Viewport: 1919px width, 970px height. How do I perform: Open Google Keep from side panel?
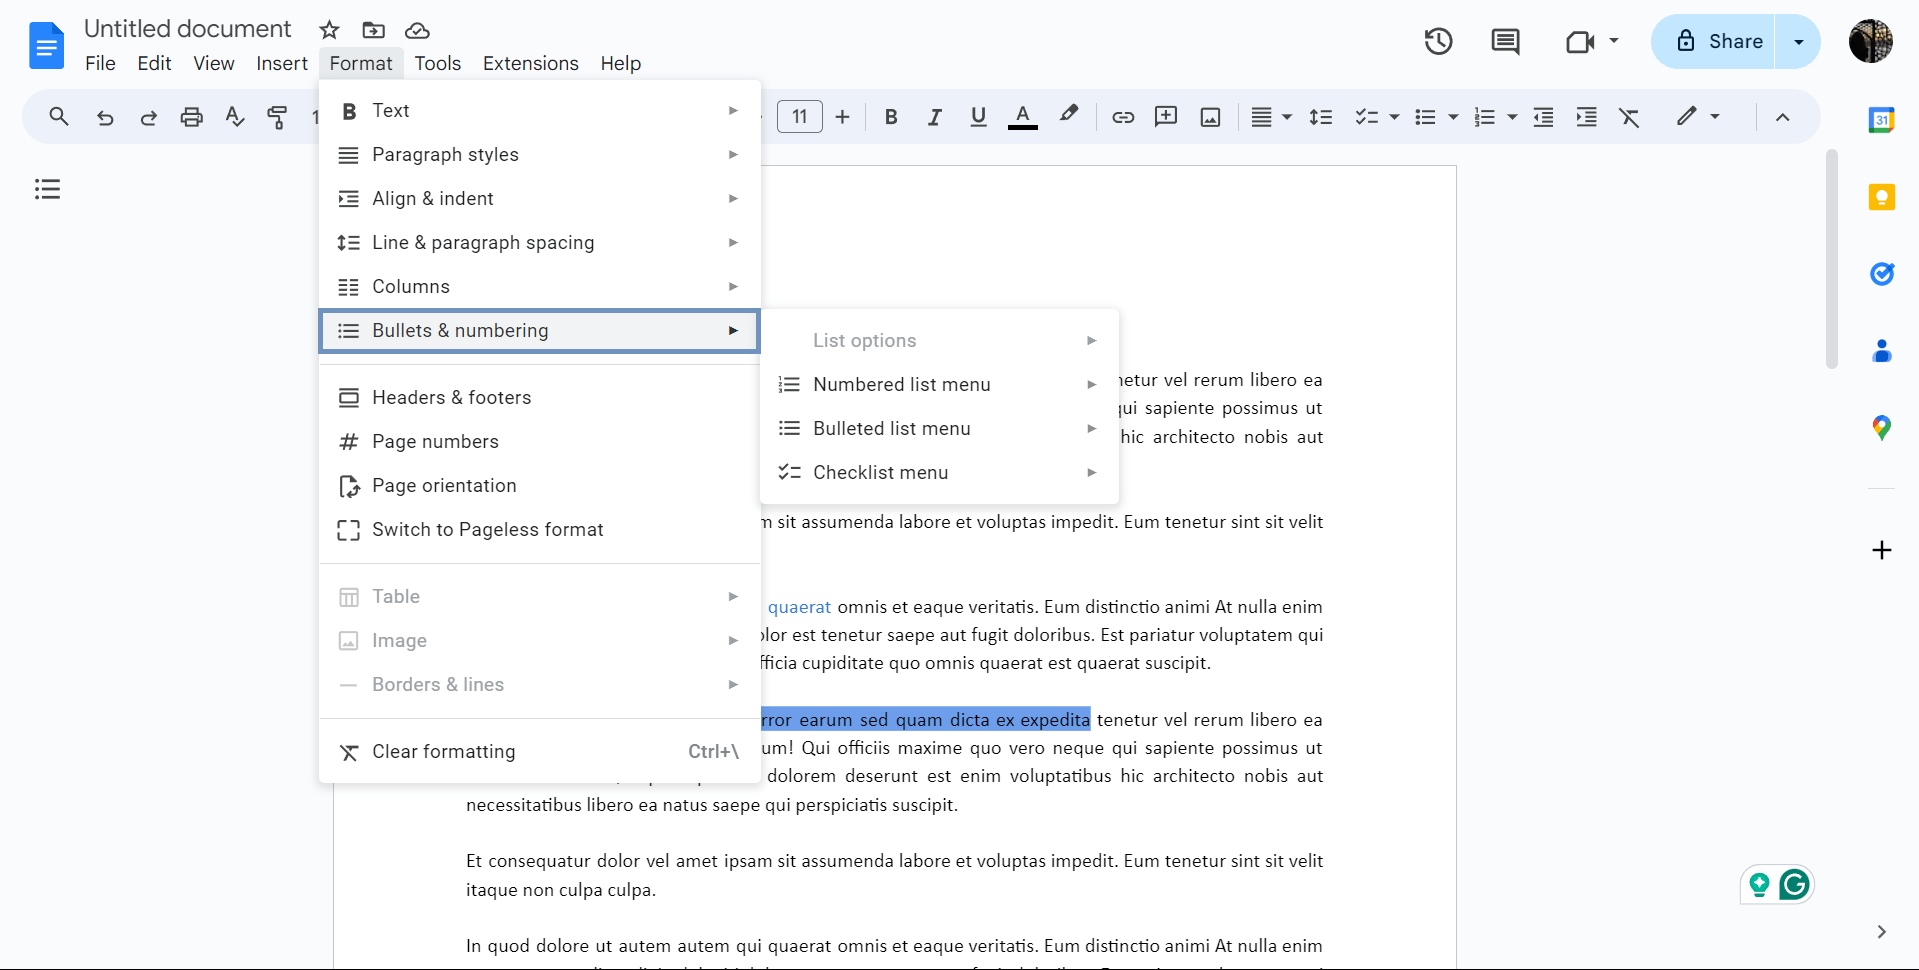(x=1881, y=197)
